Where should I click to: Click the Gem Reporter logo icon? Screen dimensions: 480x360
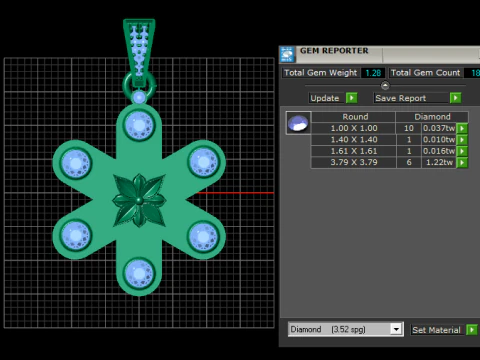[287, 55]
